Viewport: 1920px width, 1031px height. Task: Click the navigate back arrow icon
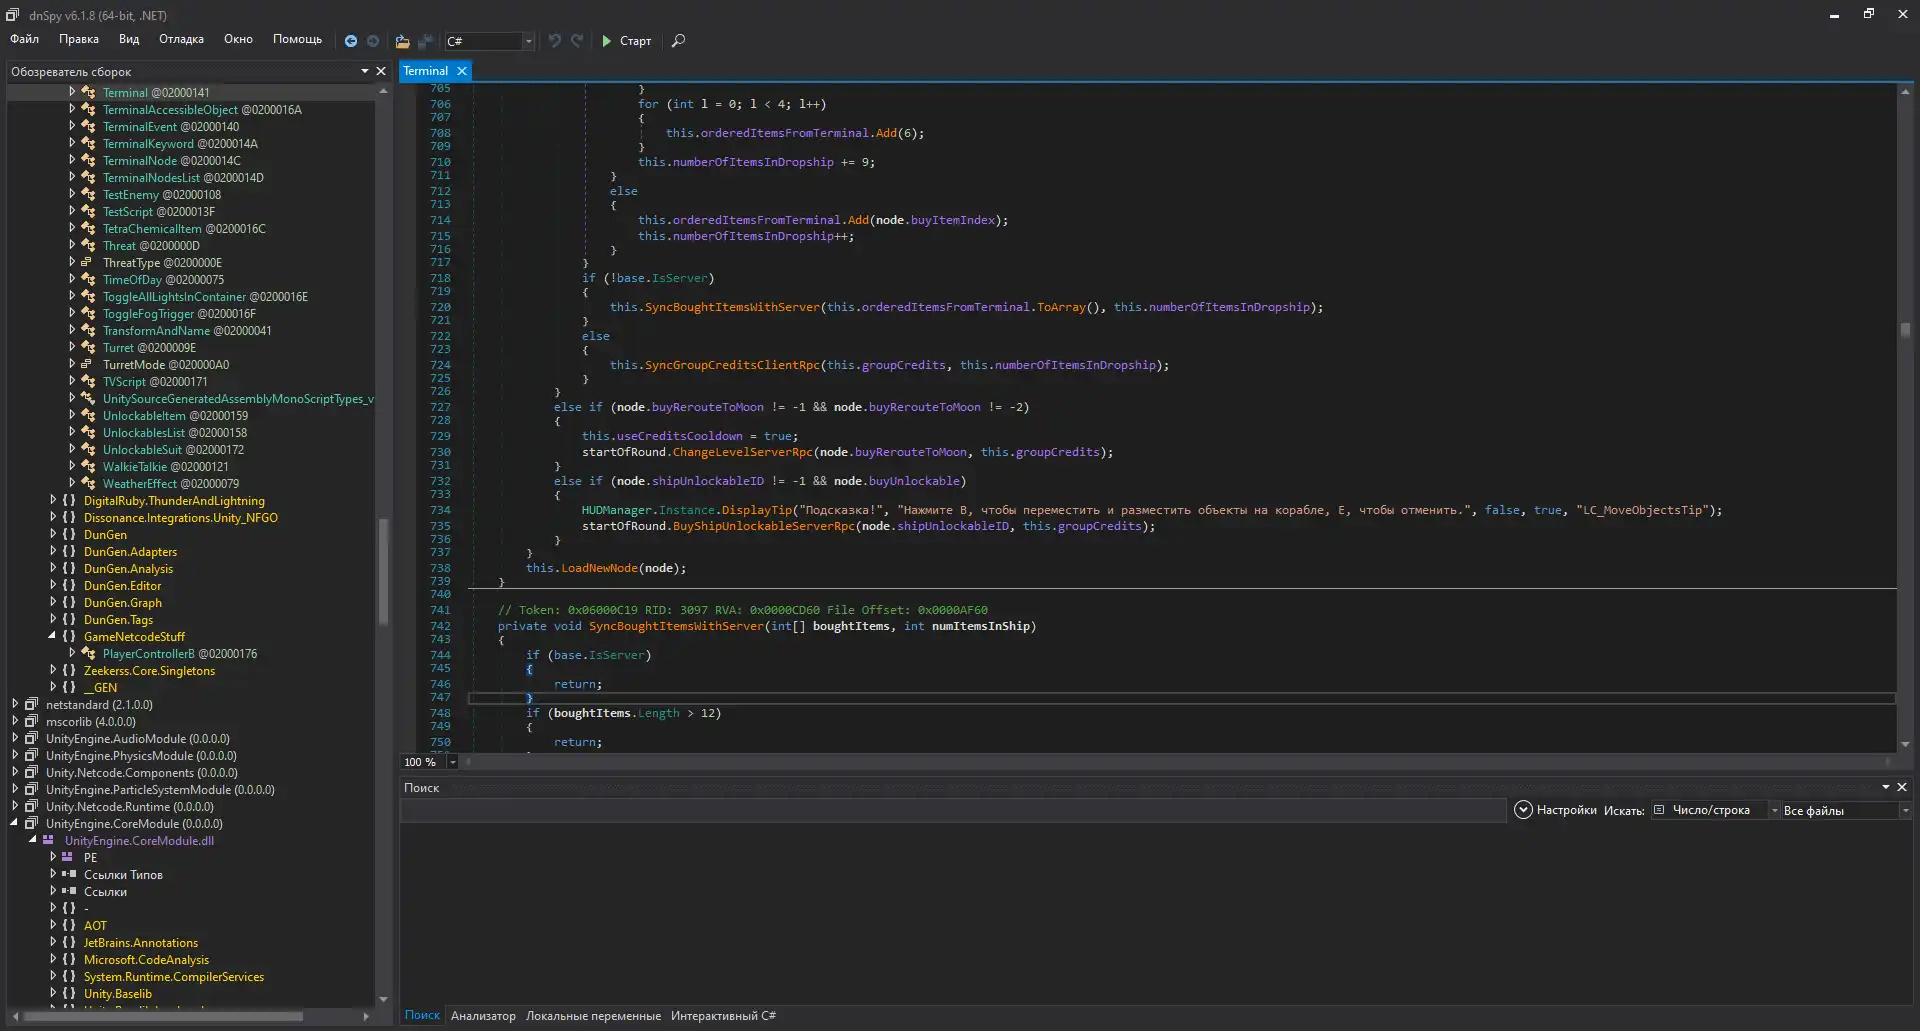[x=351, y=41]
